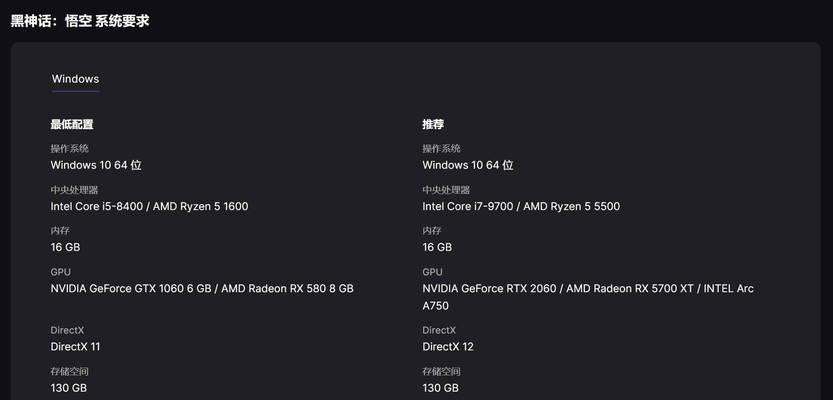Click recommended 内存 value 16 GB
The height and width of the screenshot is (400, 833).
[437, 248]
